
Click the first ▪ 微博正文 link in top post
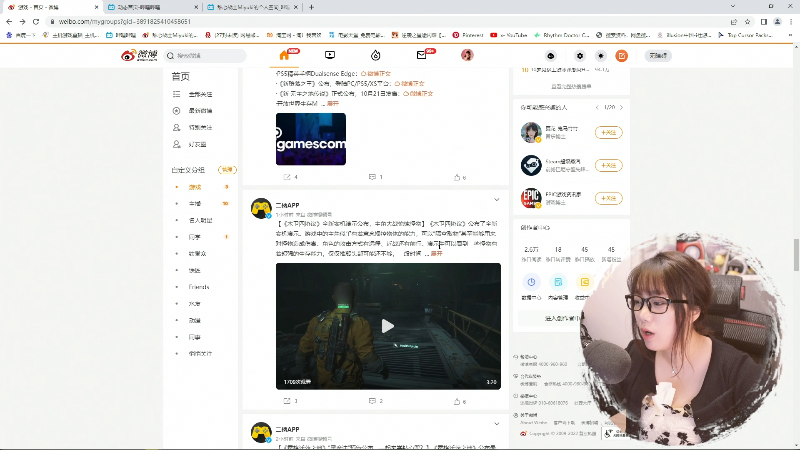(x=376, y=73)
